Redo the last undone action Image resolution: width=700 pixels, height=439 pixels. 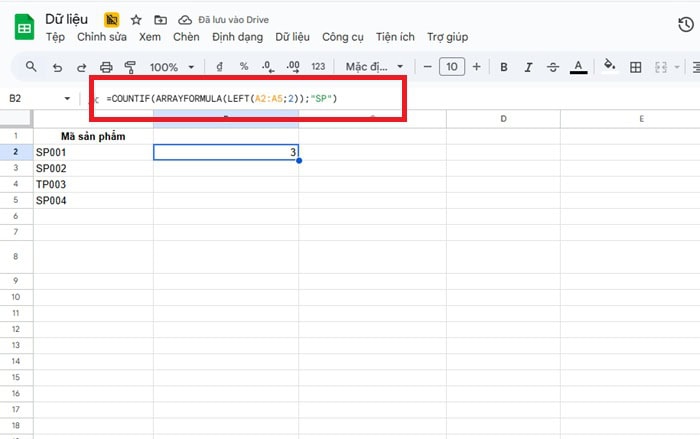[x=82, y=67]
